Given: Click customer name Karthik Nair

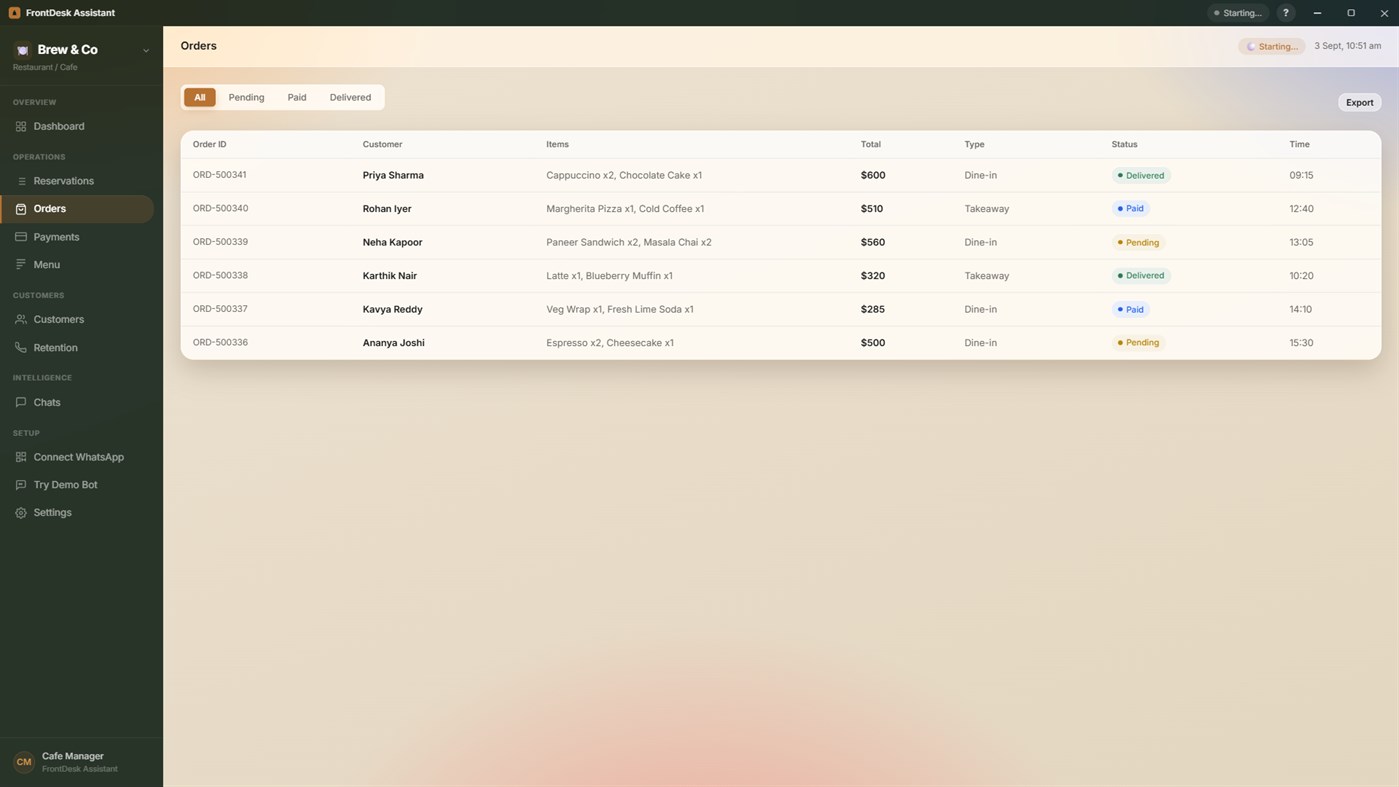Looking at the screenshot, I should click(389, 276).
